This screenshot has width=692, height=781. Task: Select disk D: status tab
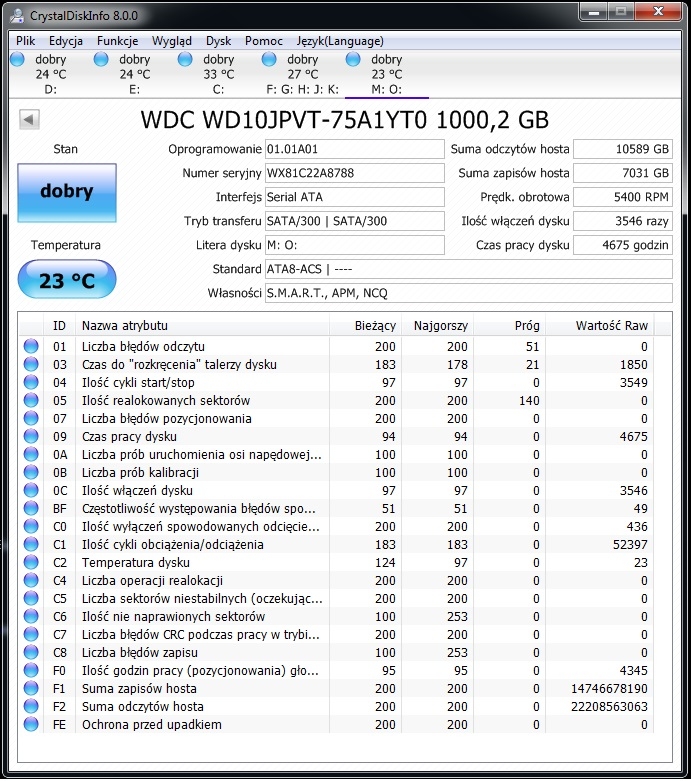click(x=51, y=74)
